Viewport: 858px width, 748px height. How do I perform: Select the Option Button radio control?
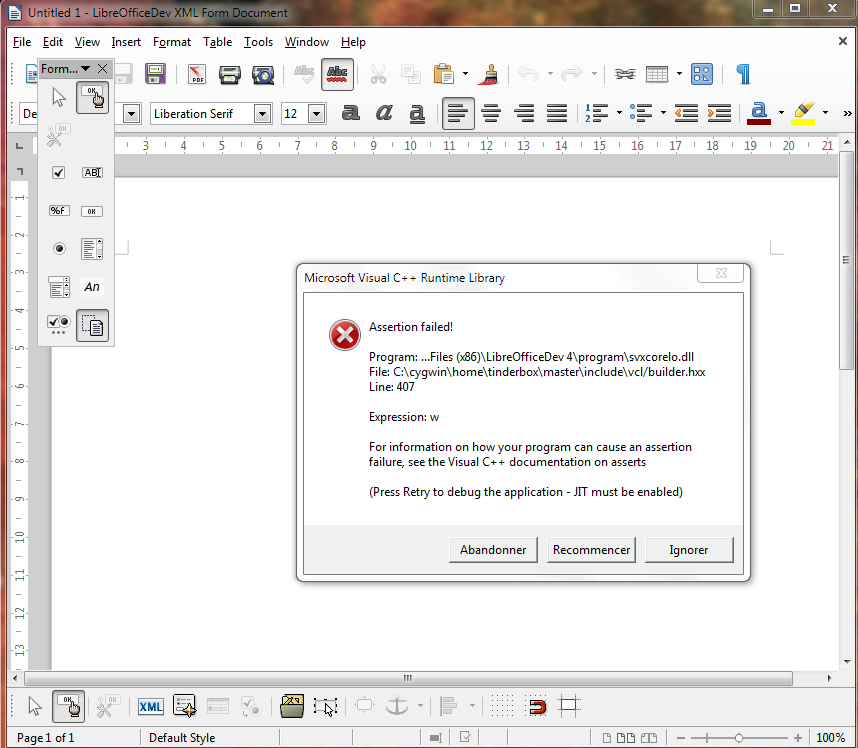click(58, 249)
